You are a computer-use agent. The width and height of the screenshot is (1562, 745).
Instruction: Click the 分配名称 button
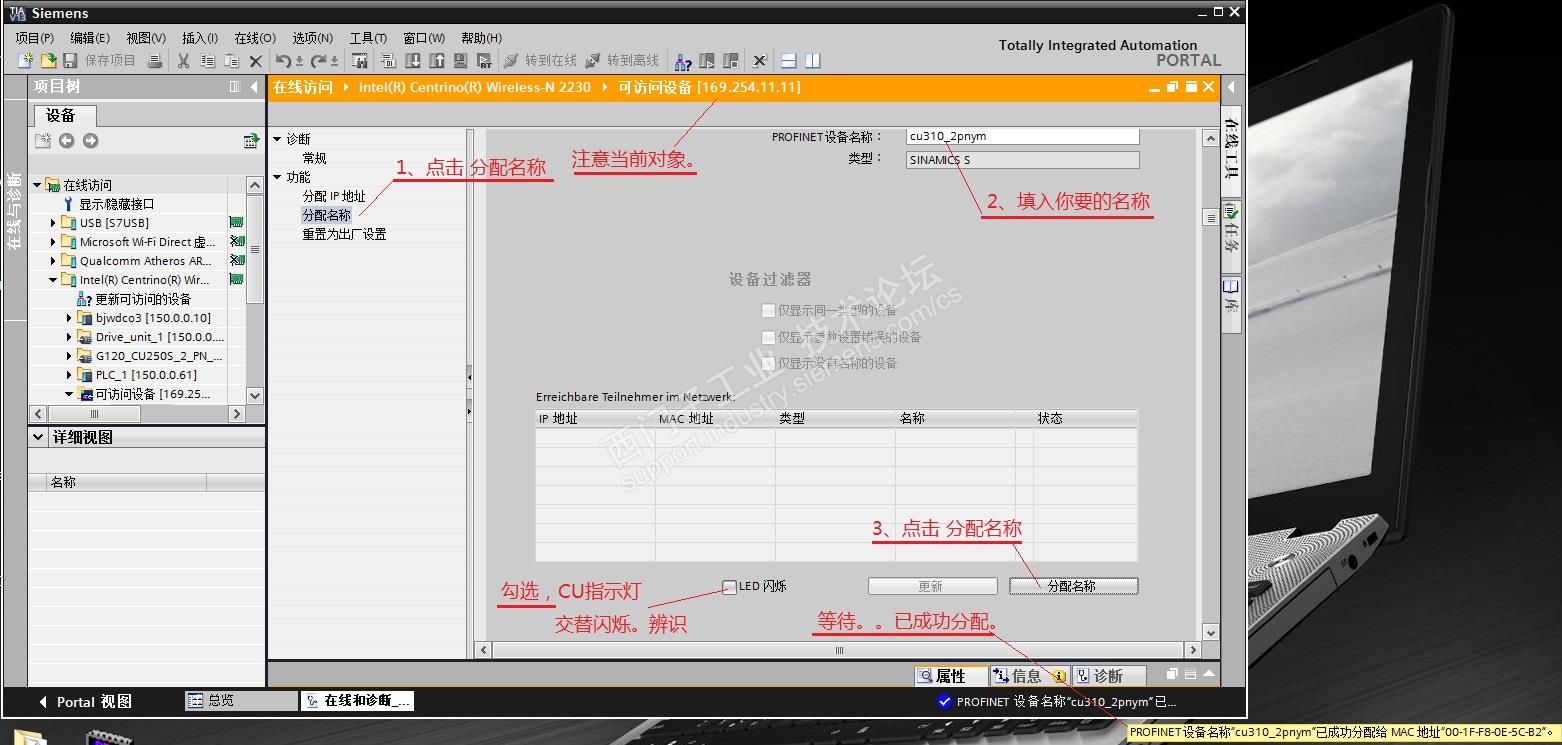tap(1073, 586)
